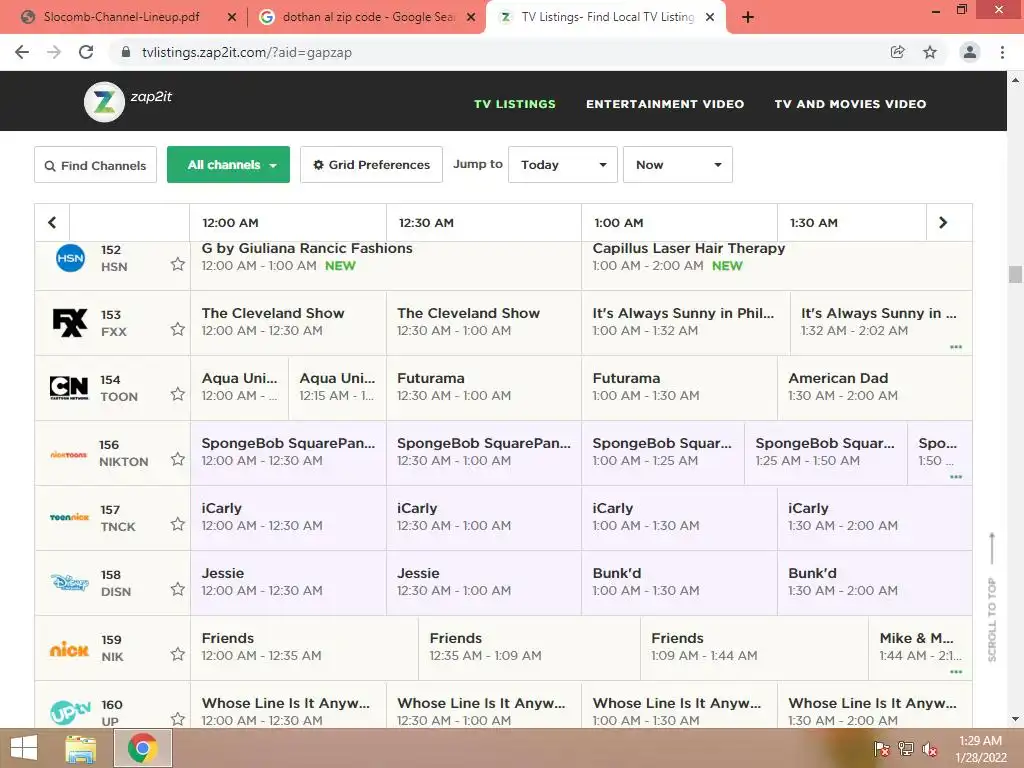Open the Now time dropdown

point(678,165)
